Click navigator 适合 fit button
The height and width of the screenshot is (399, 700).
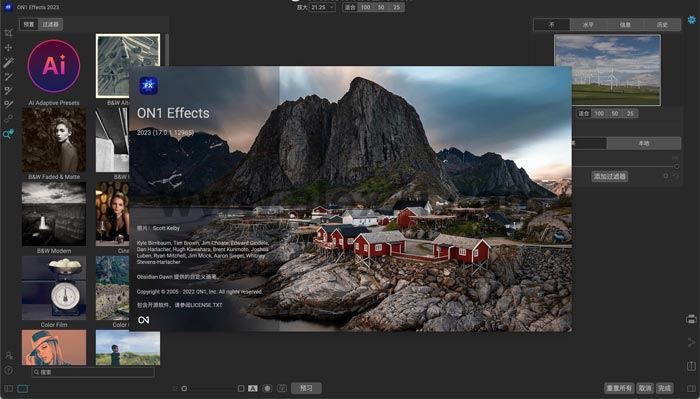click(584, 113)
